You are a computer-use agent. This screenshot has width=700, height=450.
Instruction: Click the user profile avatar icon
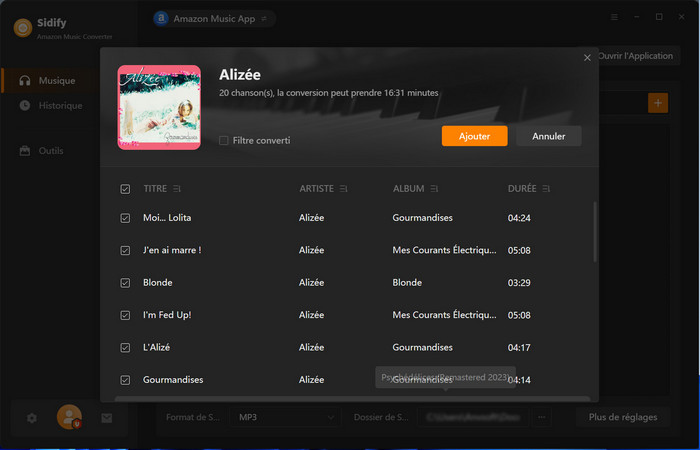(x=69, y=417)
